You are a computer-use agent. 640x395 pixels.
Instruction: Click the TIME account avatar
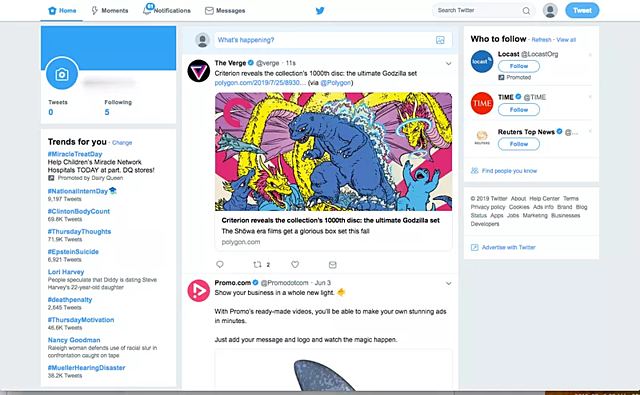click(482, 103)
